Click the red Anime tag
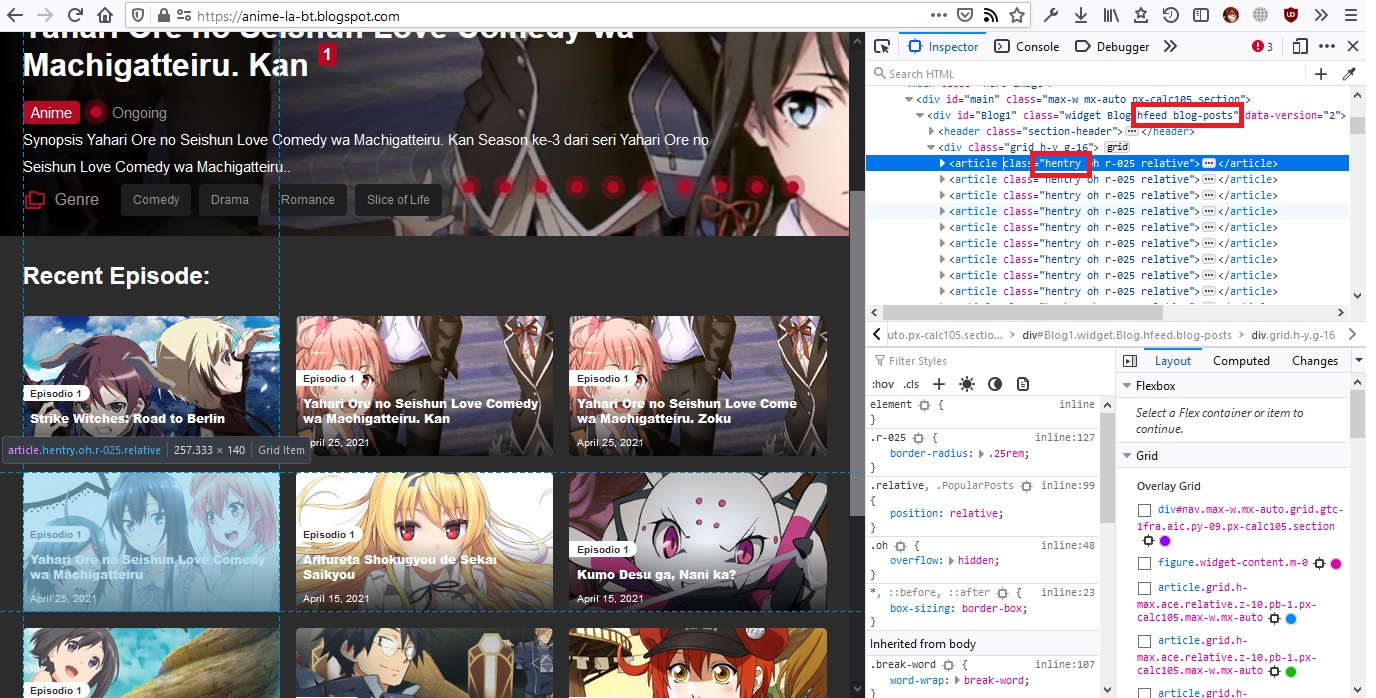Viewport: 1376px width, 698px height. click(51, 113)
